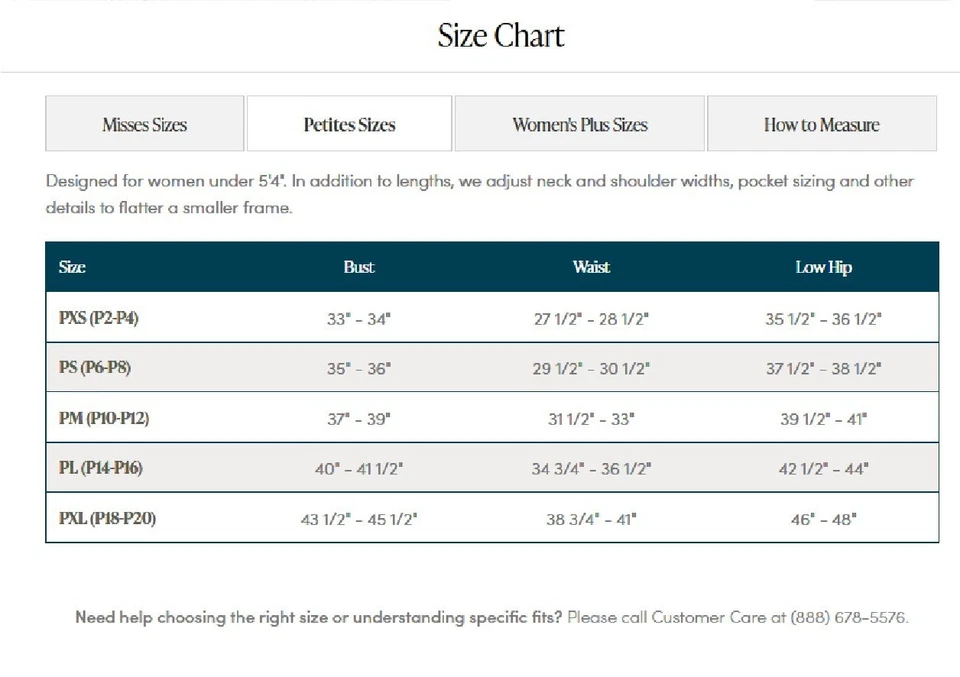The width and height of the screenshot is (960, 677).
Task: Click the PL bust value 40" – 41 1/2"
Action: point(359,469)
